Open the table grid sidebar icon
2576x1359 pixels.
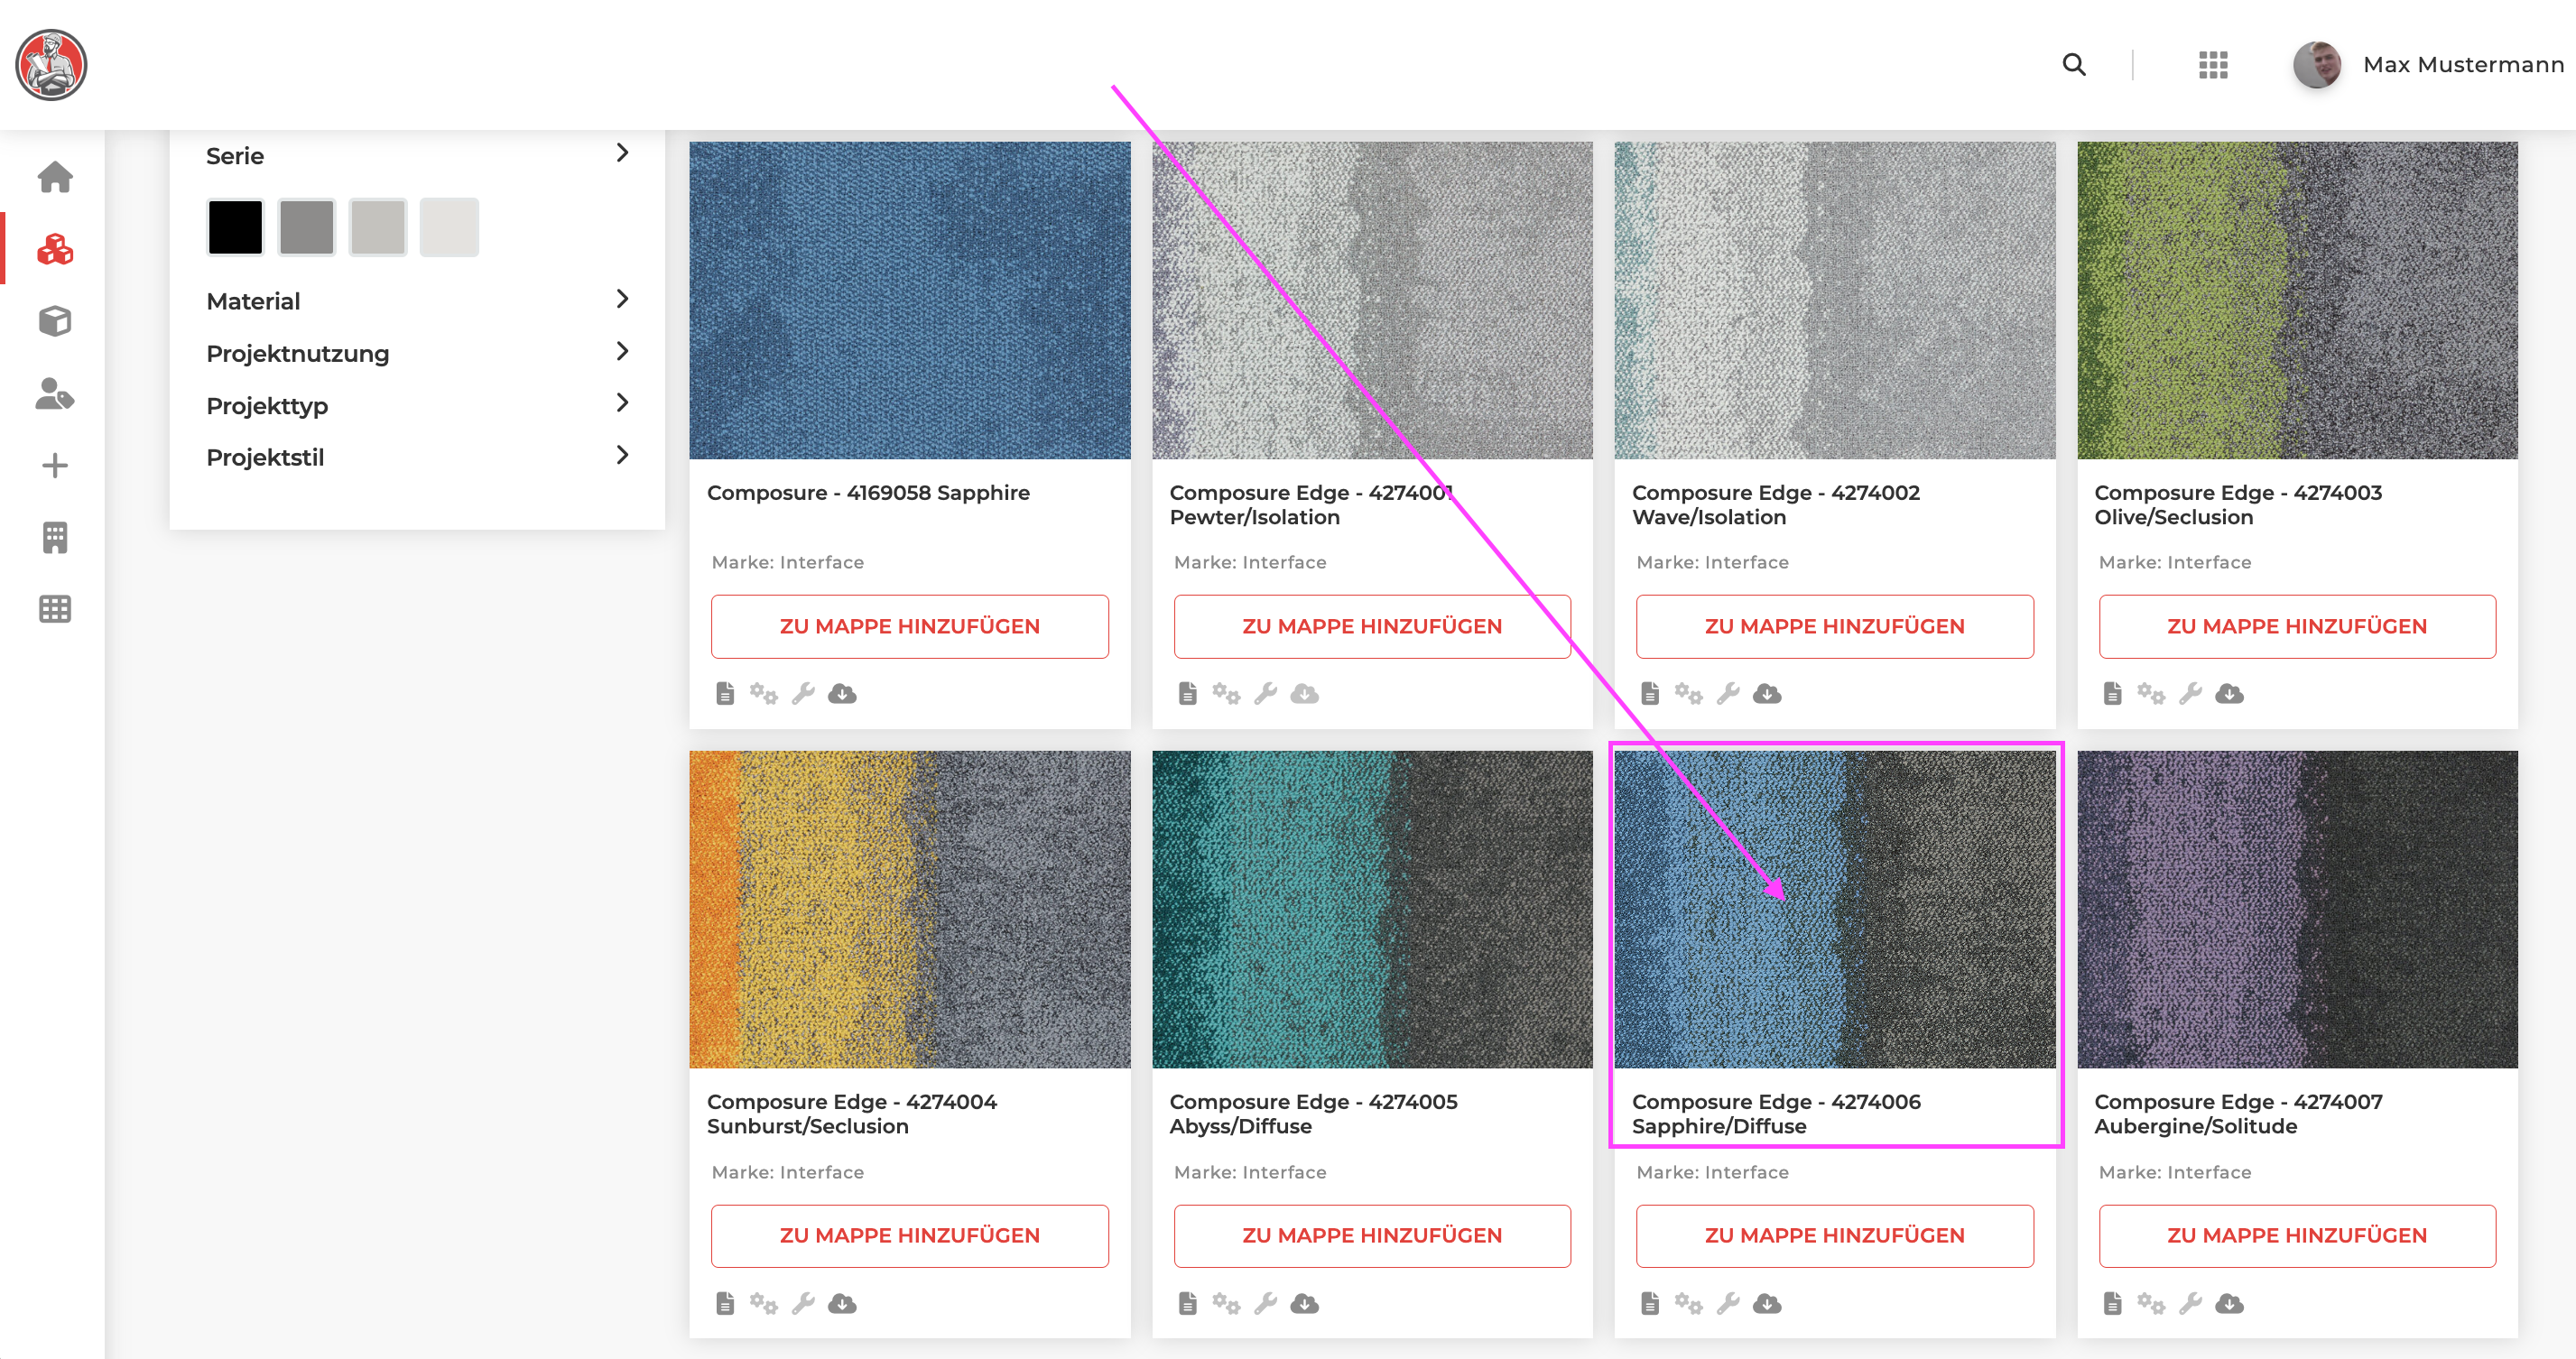click(55, 609)
